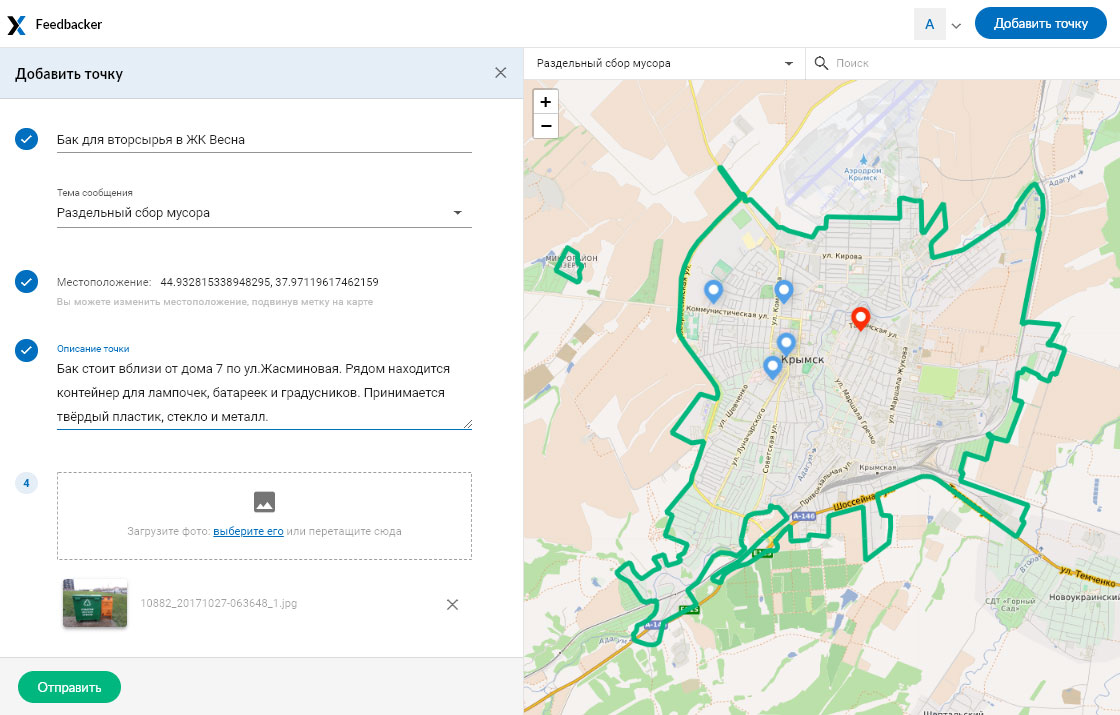Click the magnifying glass search icon
The height and width of the screenshot is (715, 1120).
[x=823, y=63]
